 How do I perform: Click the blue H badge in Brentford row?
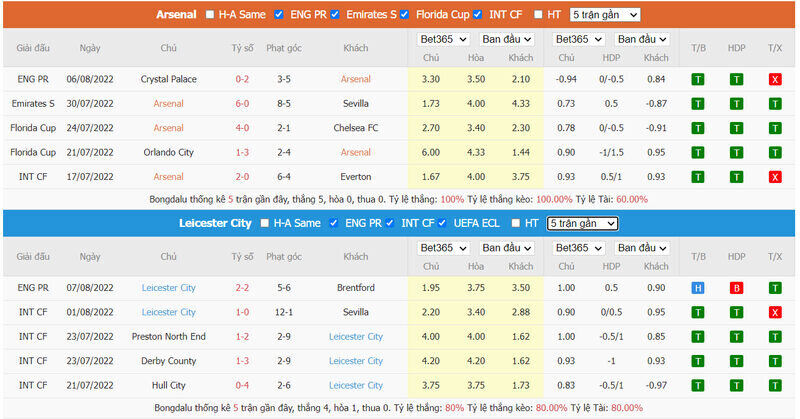click(697, 288)
